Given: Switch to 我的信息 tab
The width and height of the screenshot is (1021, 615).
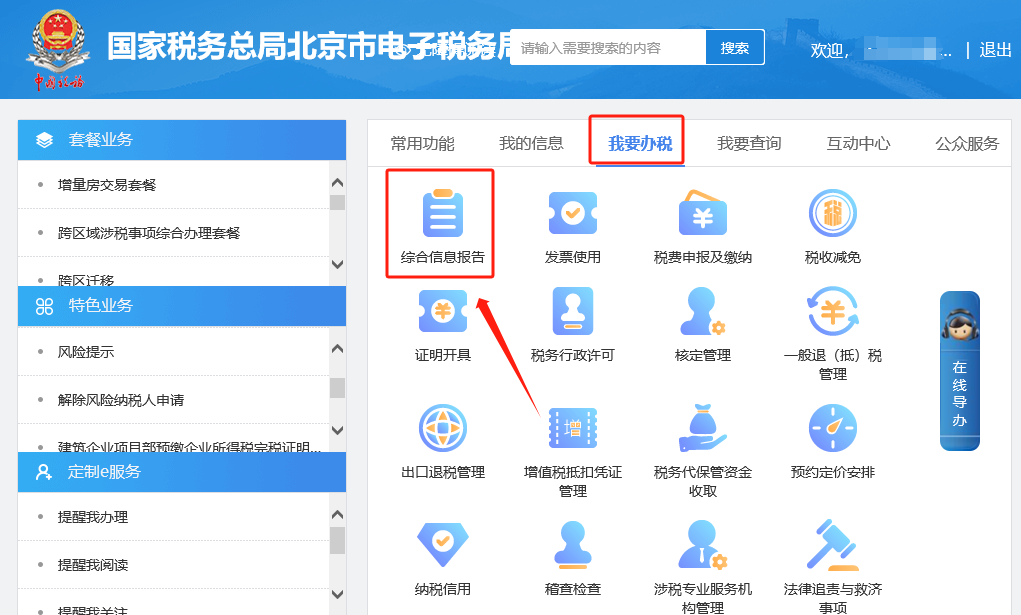Looking at the screenshot, I should click(531, 143).
